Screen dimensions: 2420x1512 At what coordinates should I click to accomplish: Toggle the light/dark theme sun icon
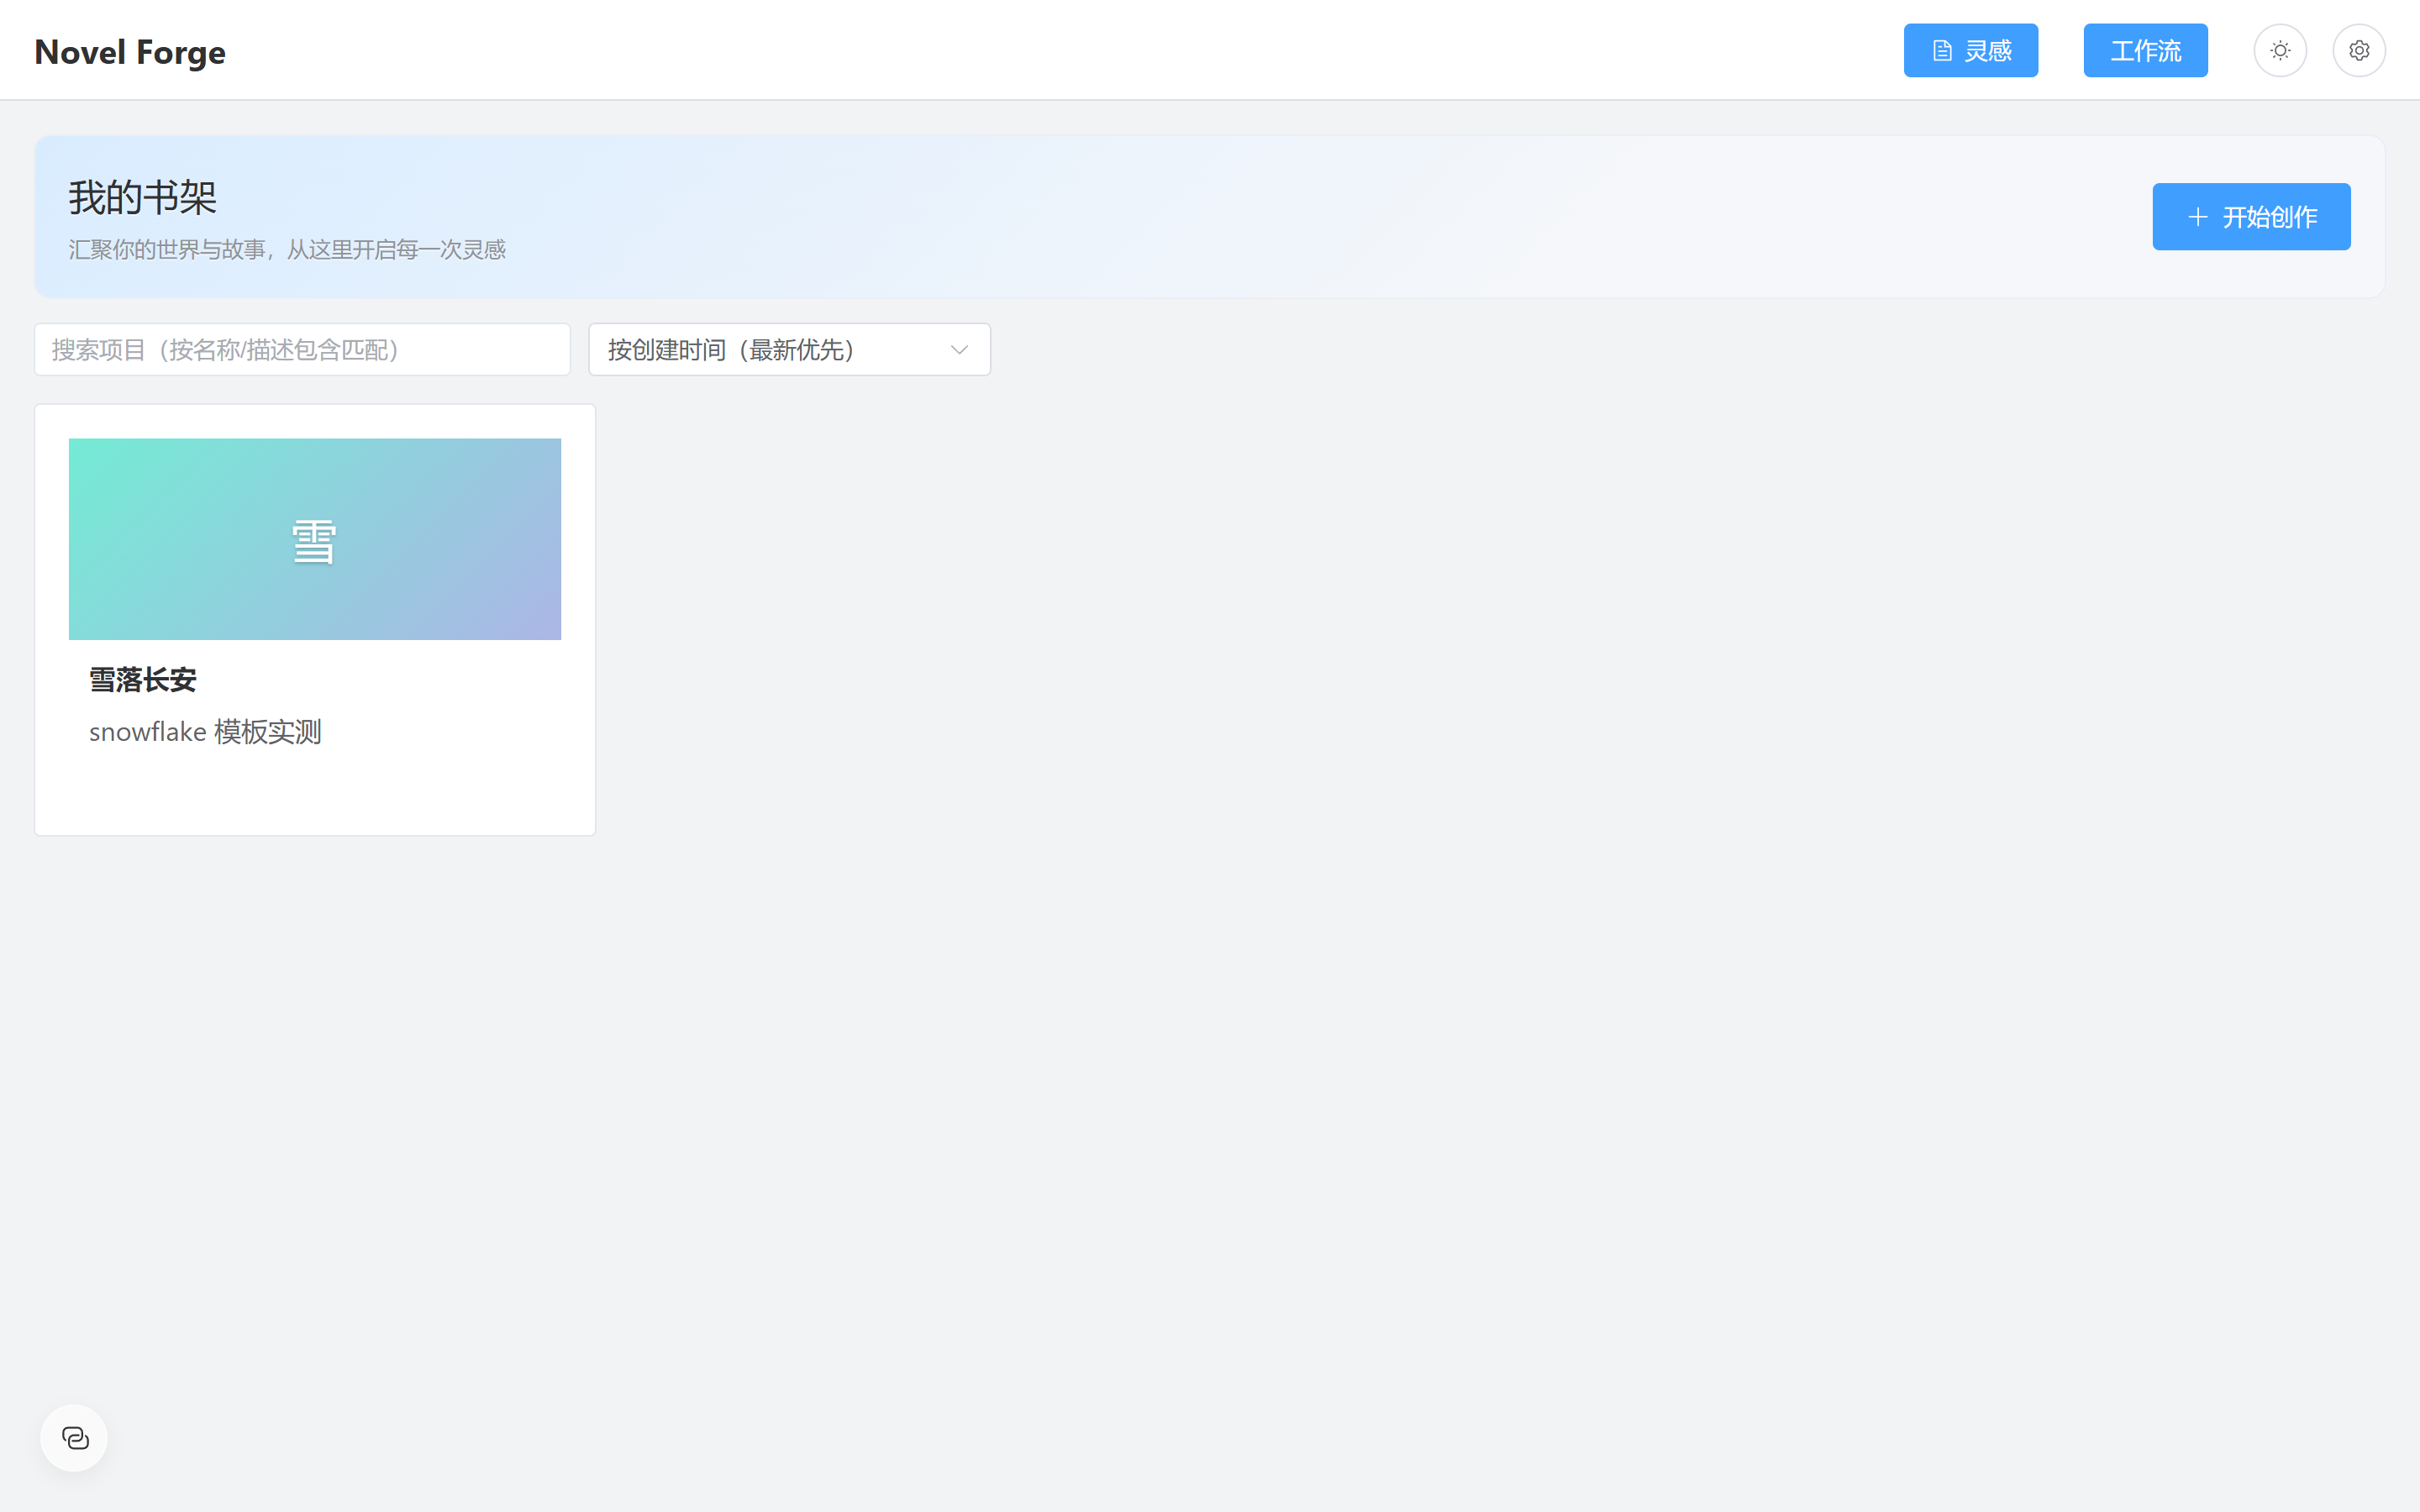point(2280,50)
